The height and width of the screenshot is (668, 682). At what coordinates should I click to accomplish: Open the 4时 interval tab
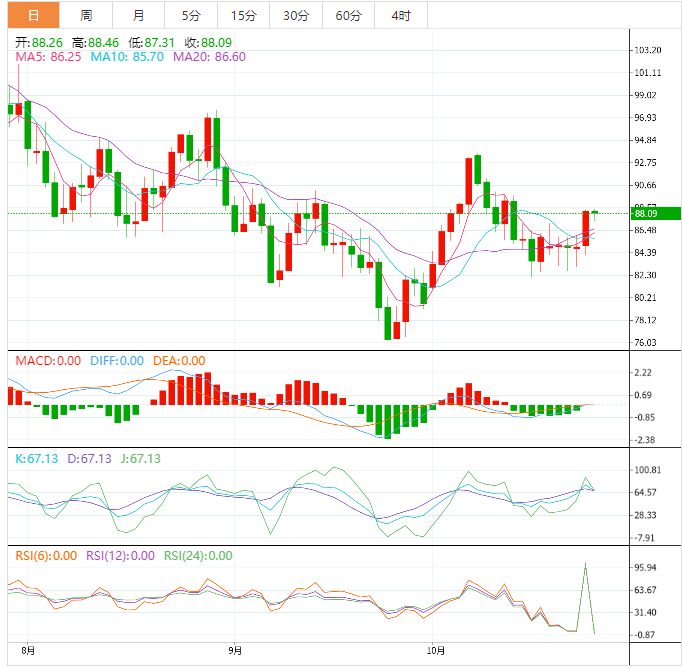point(401,15)
